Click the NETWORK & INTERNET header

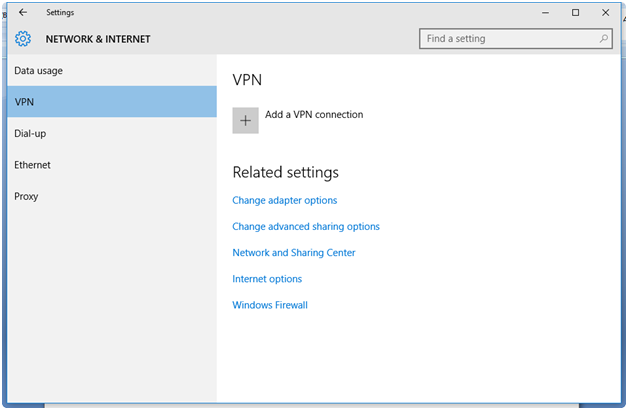click(98, 39)
